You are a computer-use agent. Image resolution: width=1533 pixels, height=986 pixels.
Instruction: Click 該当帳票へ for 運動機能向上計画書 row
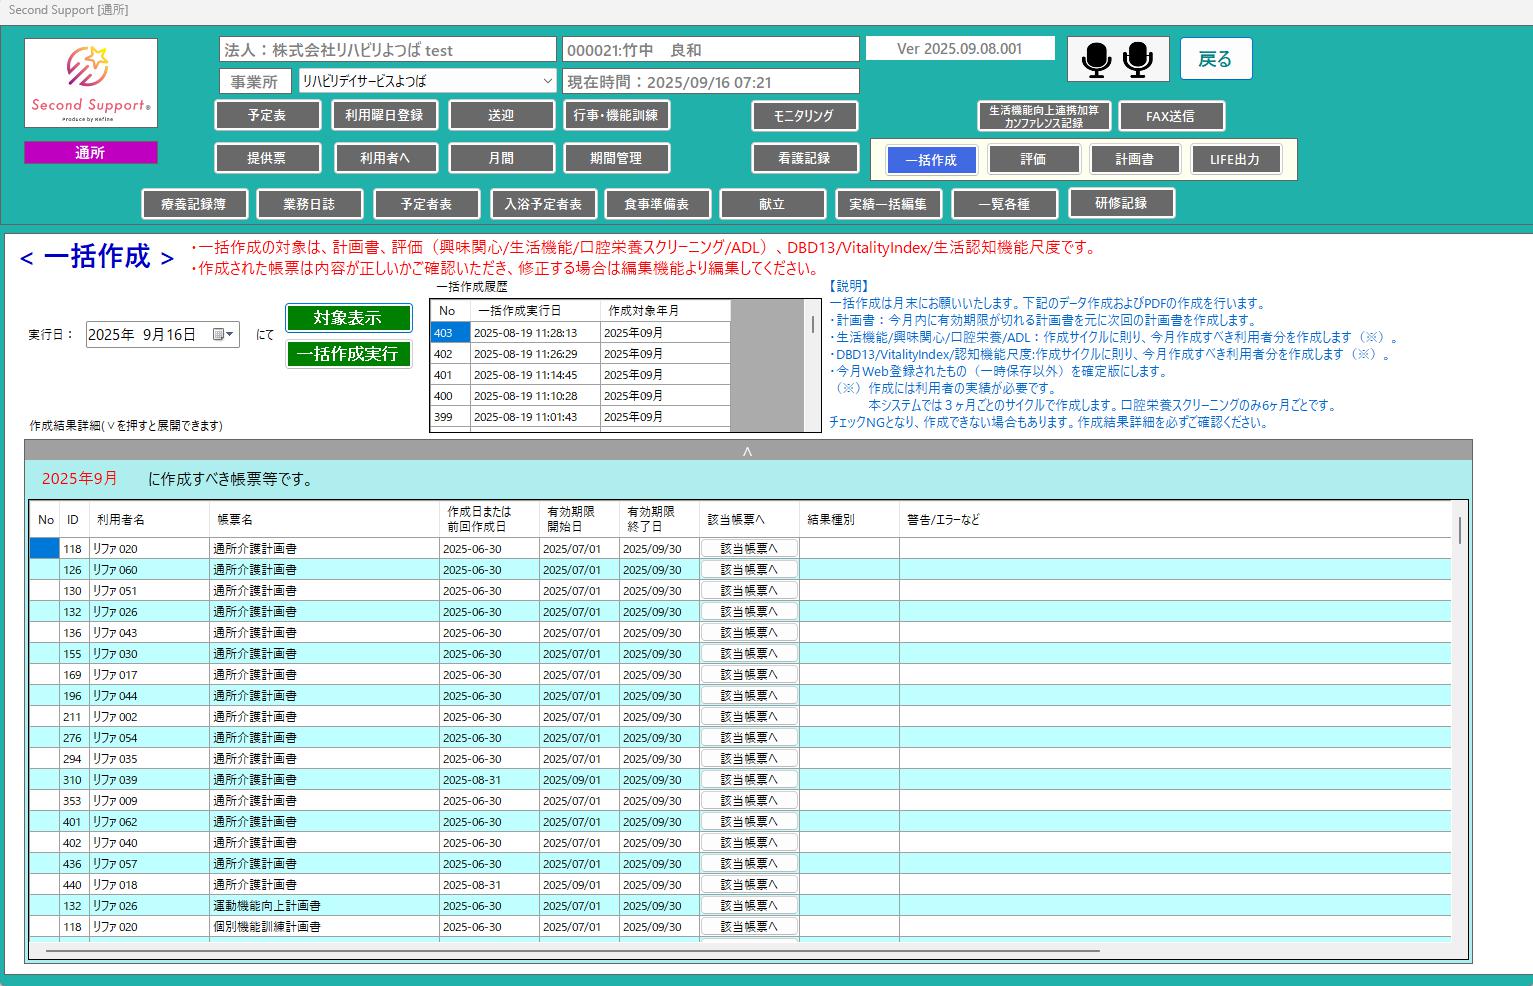coord(749,905)
